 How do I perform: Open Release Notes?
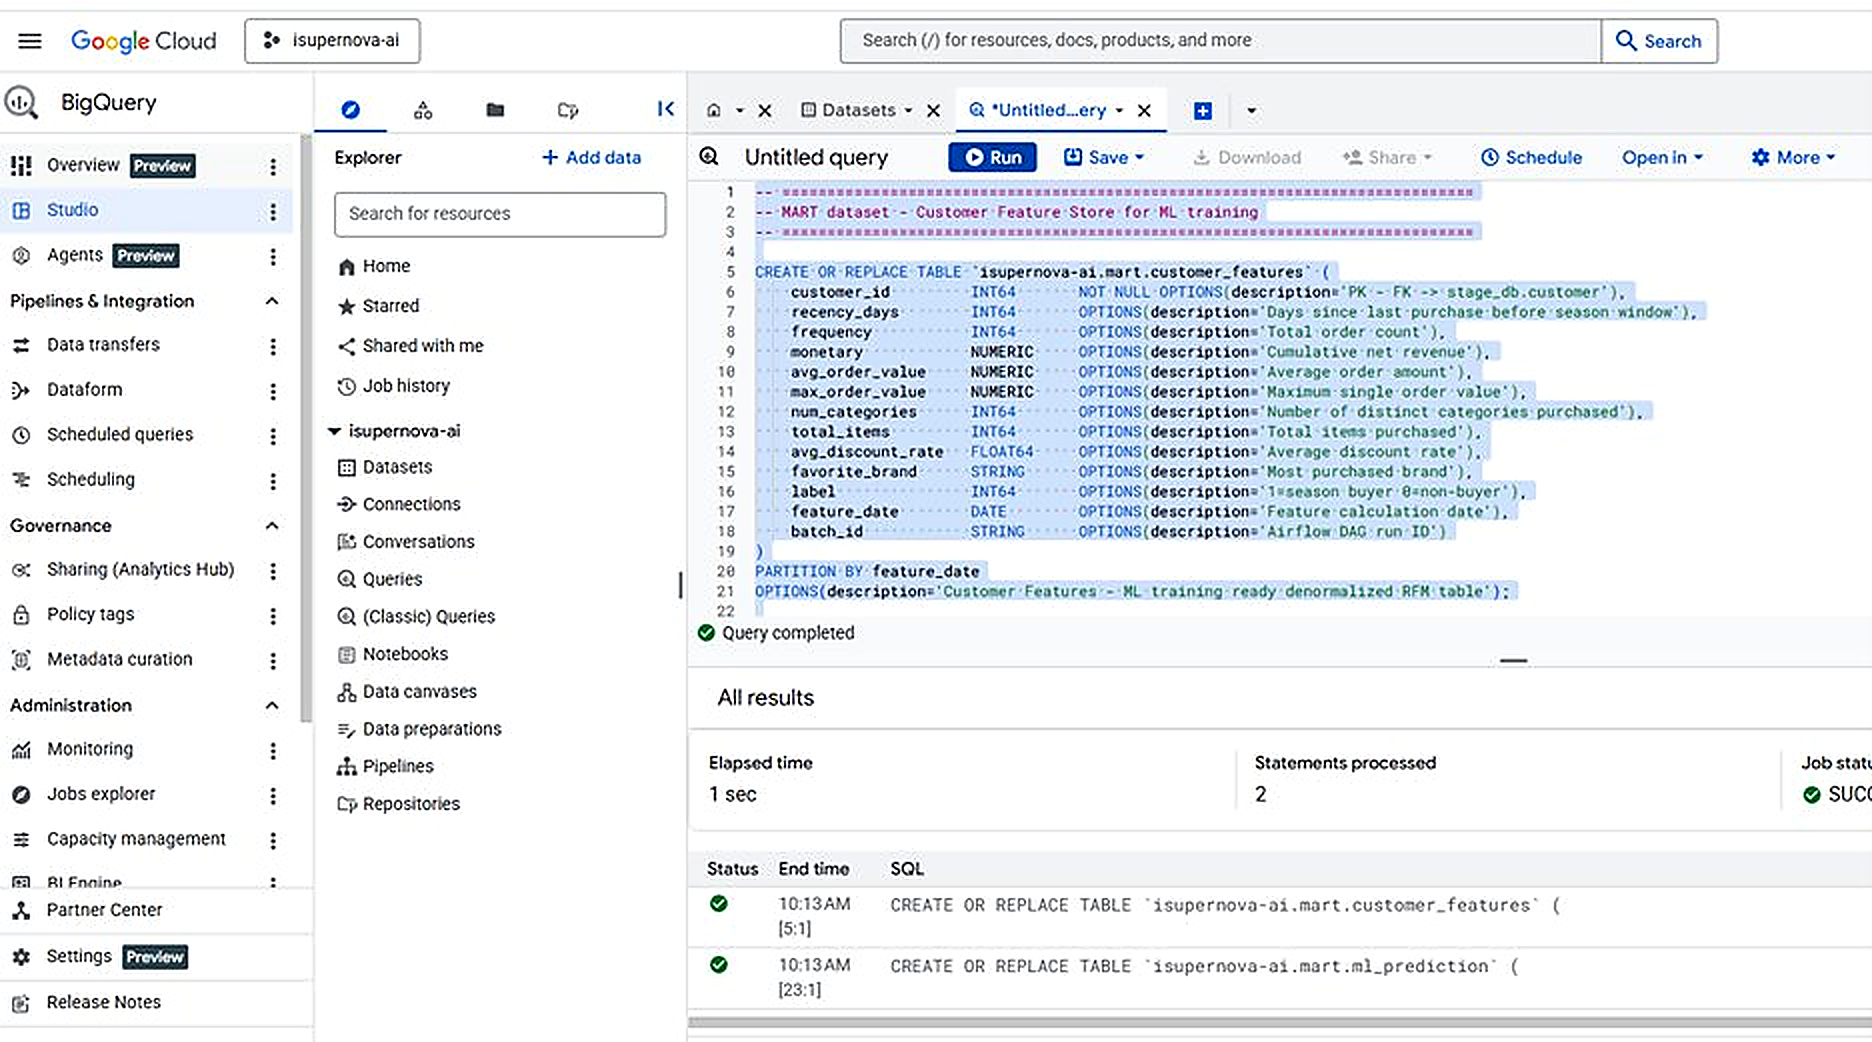[103, 1002]
